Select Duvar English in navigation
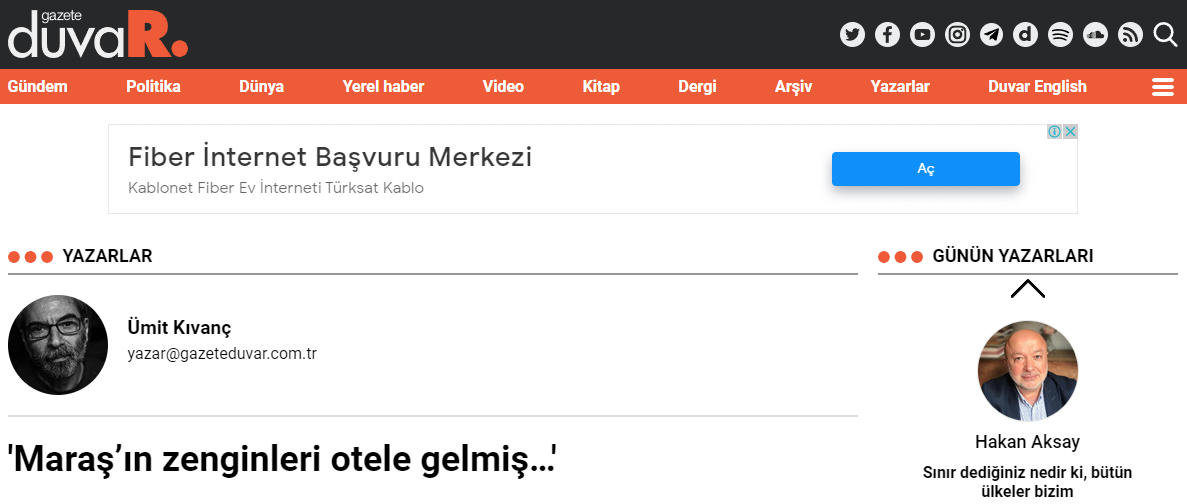 click(1037, 86)
